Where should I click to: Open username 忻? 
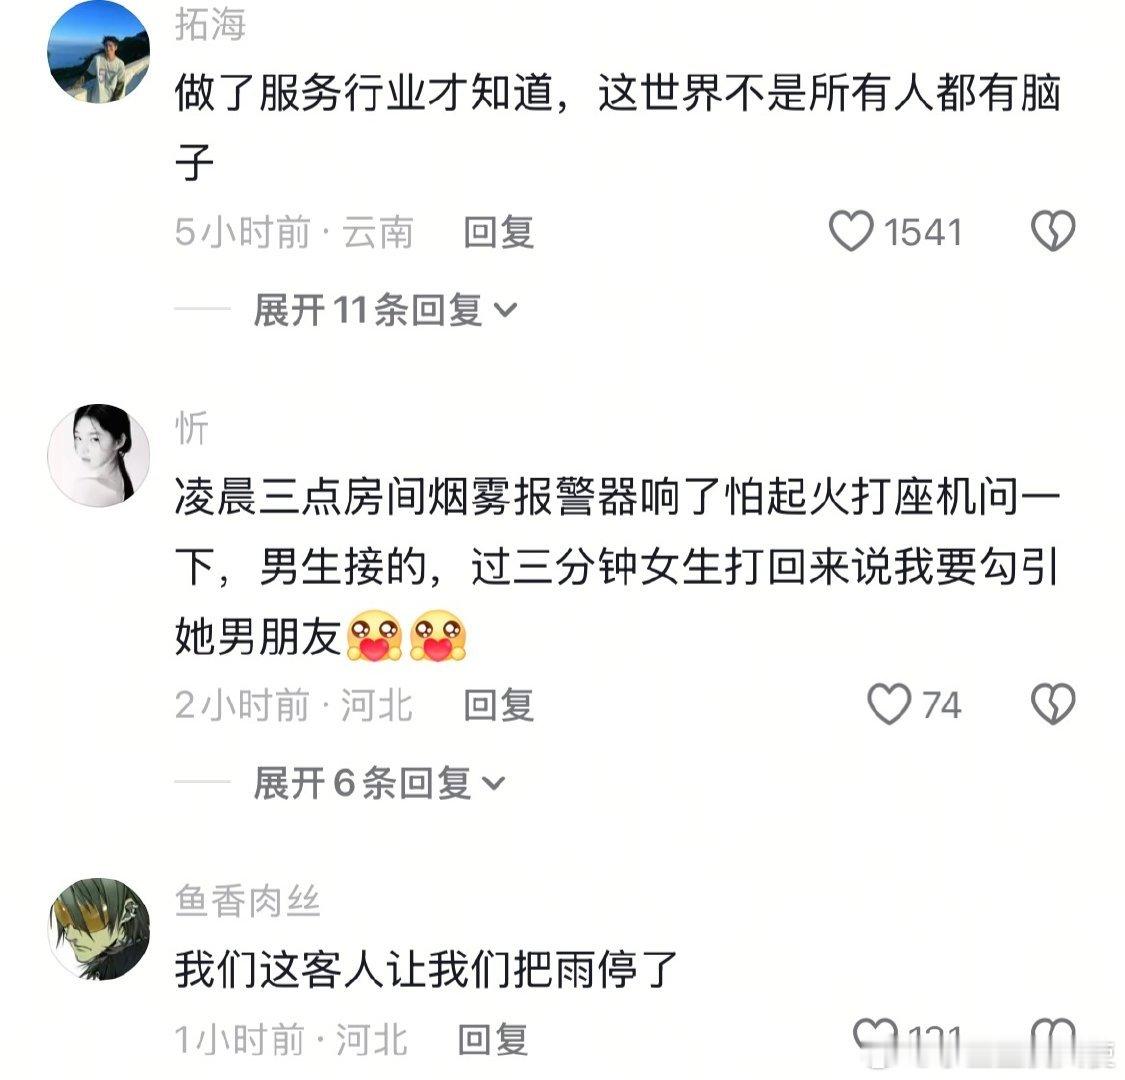tap(192, 428)
